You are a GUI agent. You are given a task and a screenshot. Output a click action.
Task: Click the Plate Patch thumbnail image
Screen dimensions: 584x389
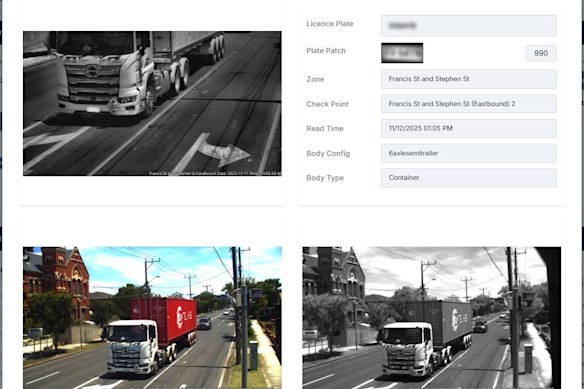(x=402, y=53)
